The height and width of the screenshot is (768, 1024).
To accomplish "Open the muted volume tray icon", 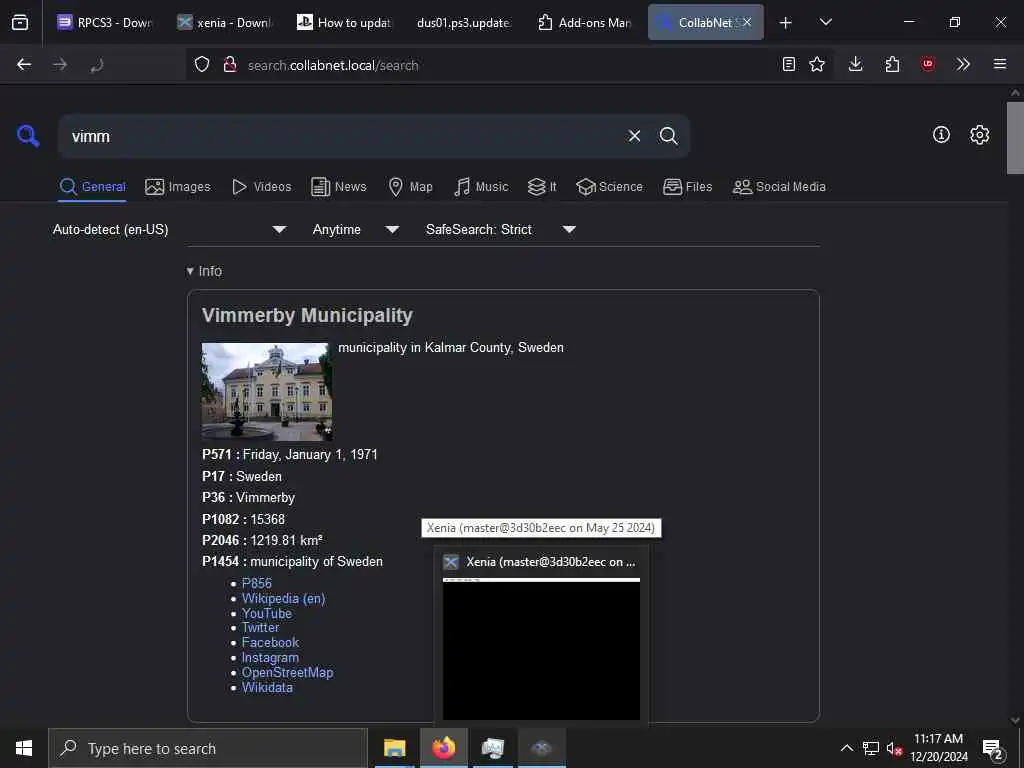I will (894, 748).
